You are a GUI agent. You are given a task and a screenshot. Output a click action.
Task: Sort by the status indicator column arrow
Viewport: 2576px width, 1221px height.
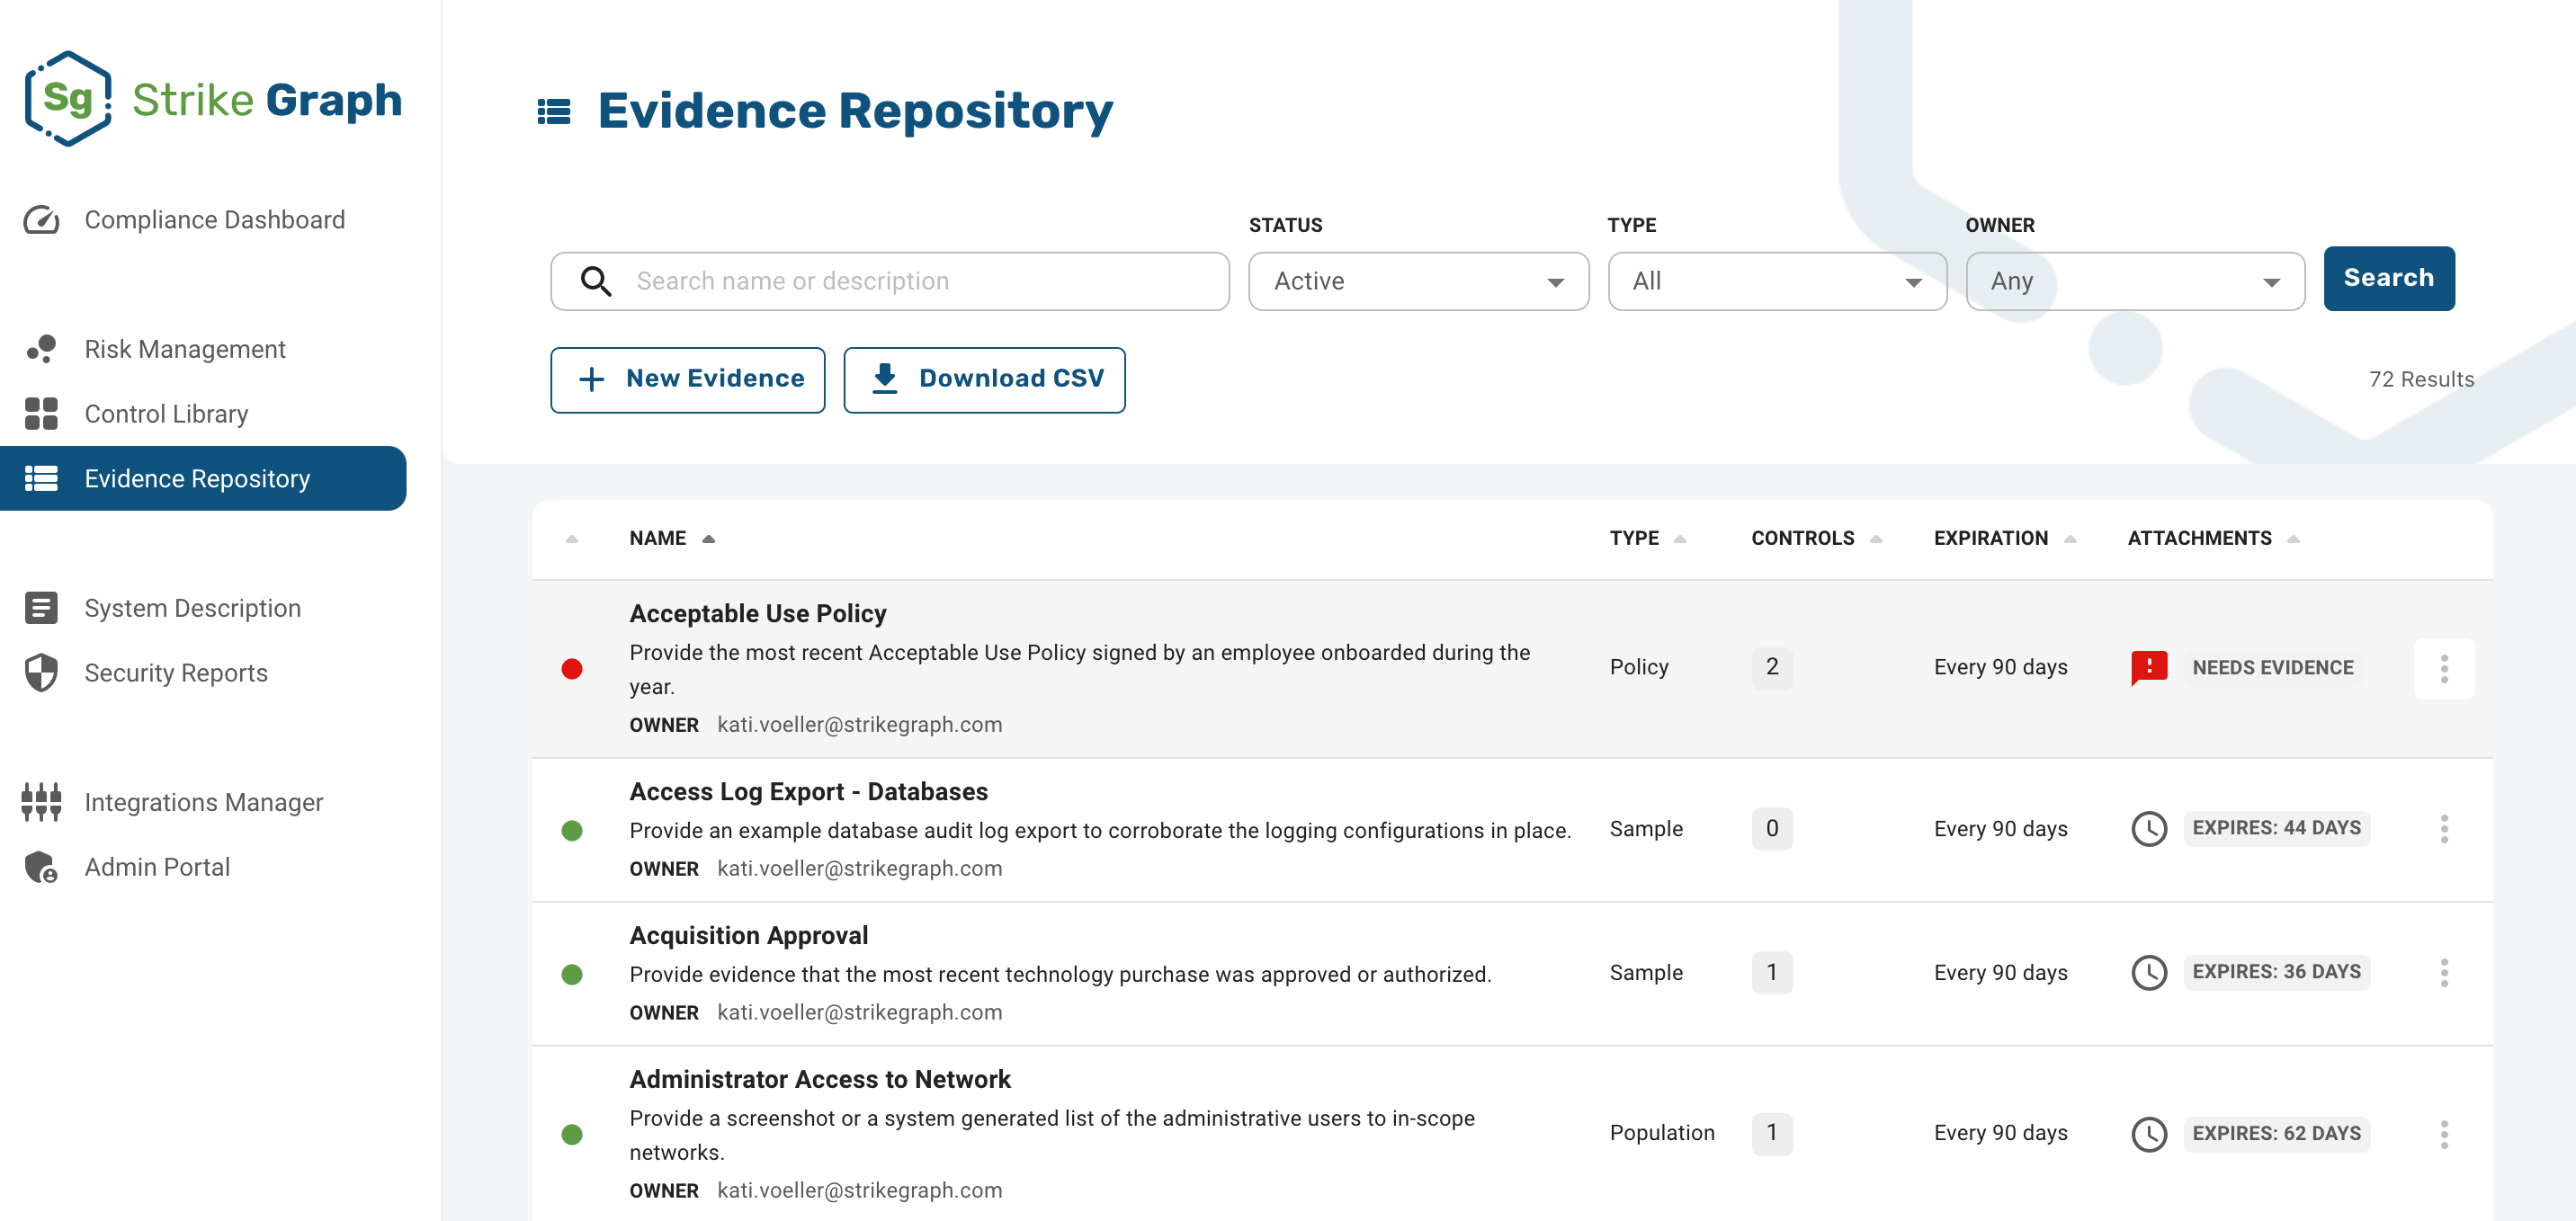(x=572, y=540)
